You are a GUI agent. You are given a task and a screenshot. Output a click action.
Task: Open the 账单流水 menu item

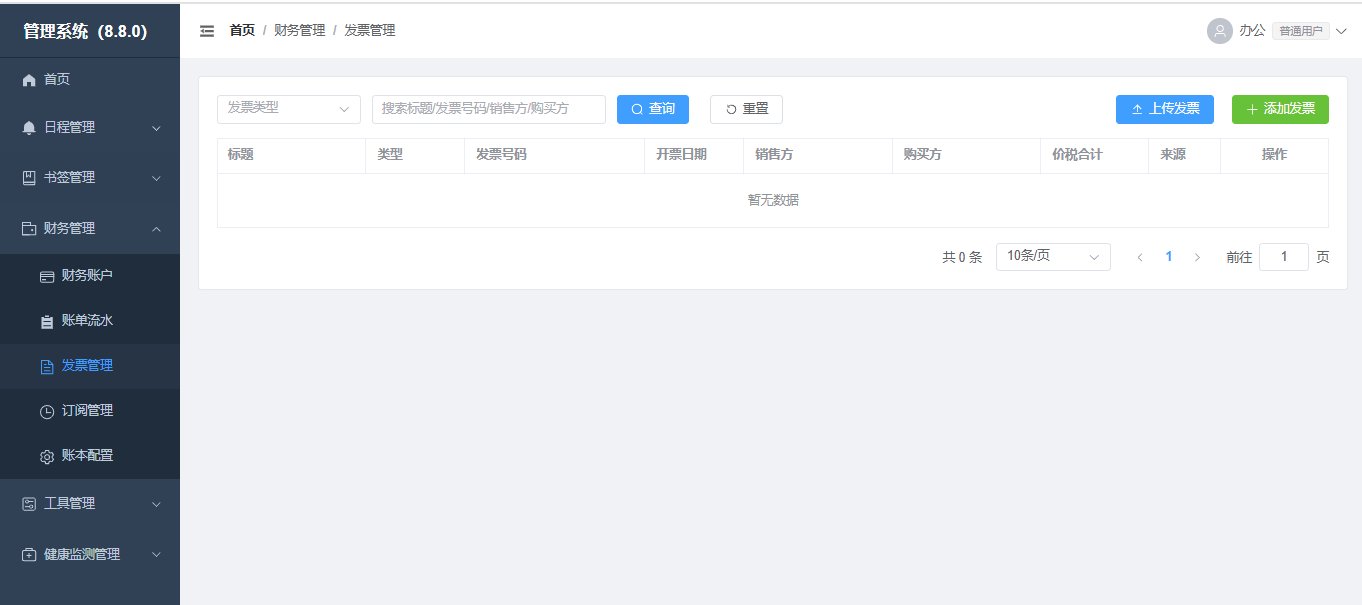(90, 321)
